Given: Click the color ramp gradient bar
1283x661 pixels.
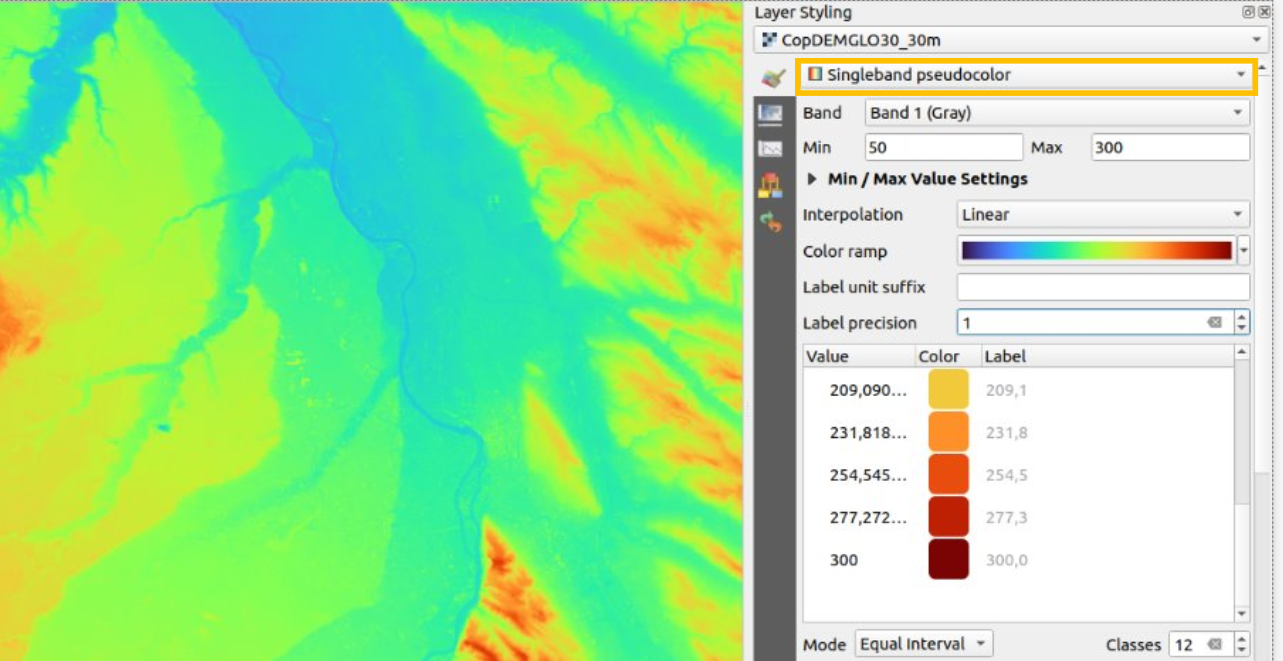Looking at the screenshot, I should (1096, 251).
